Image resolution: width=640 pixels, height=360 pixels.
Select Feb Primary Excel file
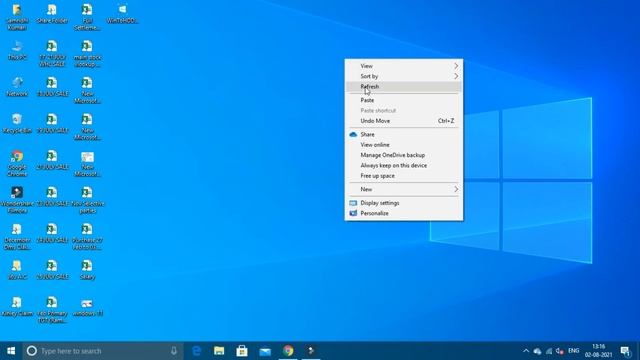pos(52,309)
